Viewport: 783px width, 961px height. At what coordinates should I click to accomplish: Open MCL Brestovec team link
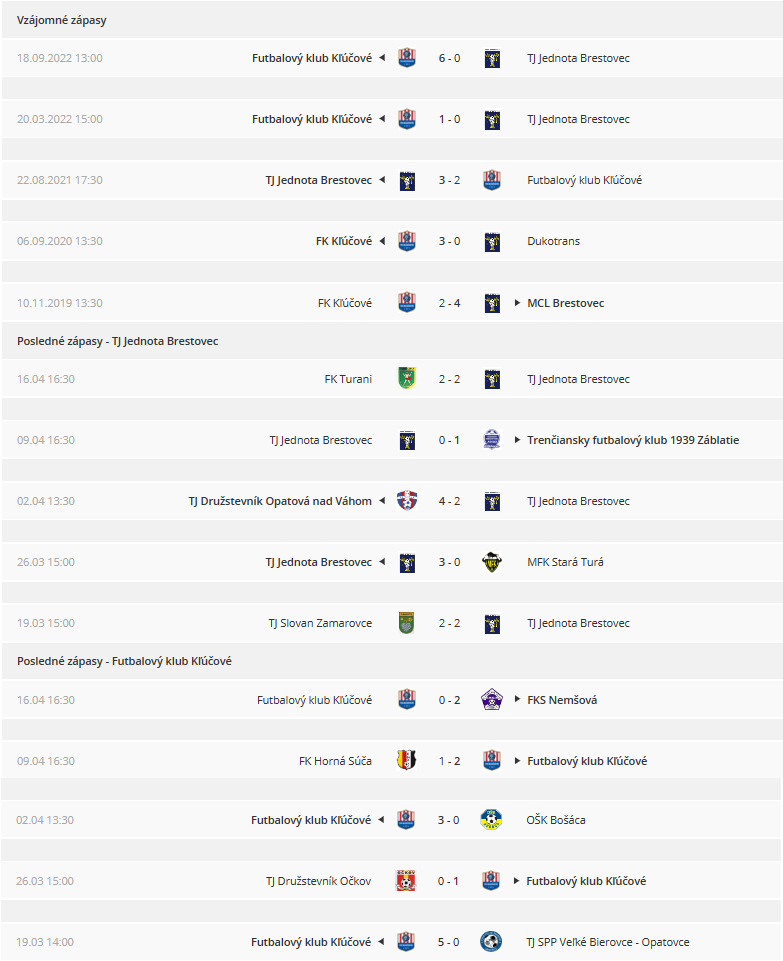coord(566,303)
